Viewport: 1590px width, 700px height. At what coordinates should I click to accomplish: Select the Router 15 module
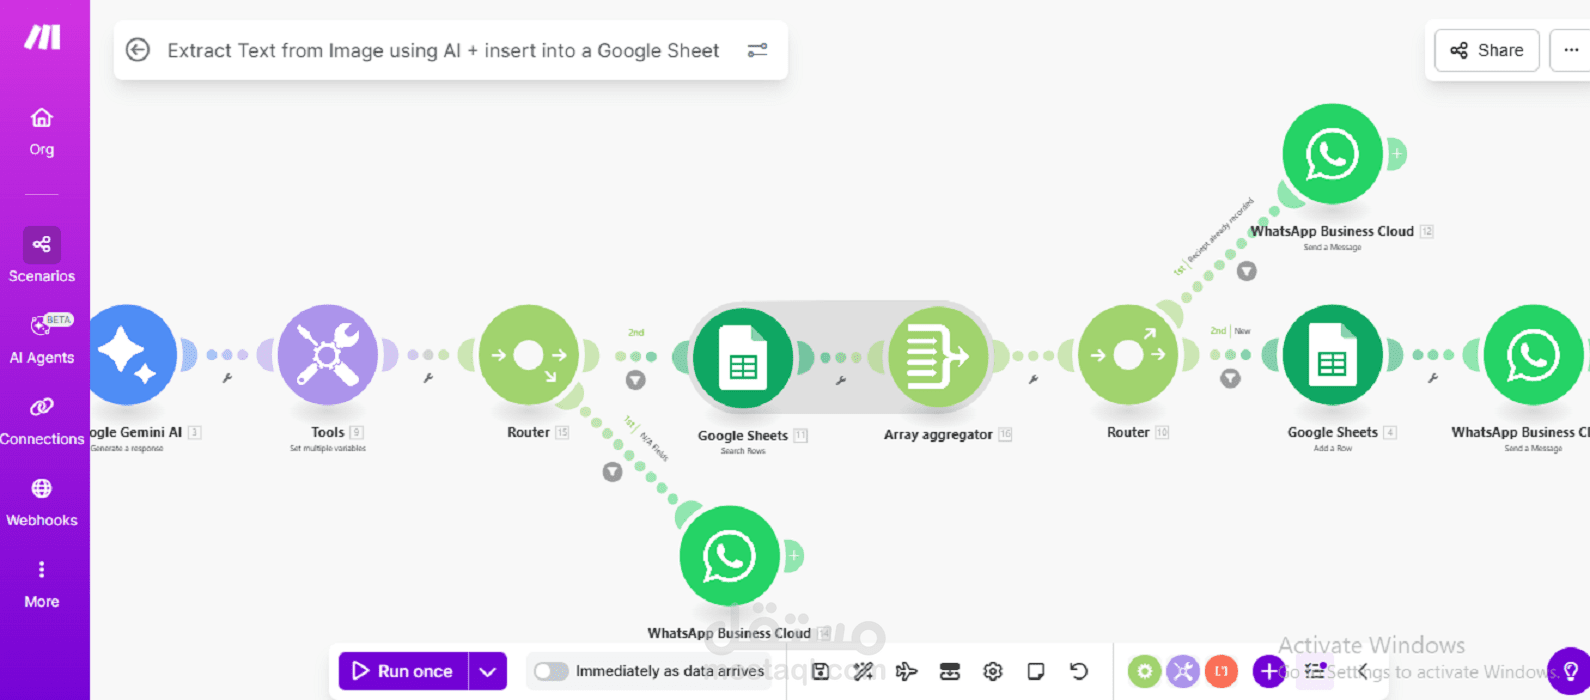tap(528, 355)
